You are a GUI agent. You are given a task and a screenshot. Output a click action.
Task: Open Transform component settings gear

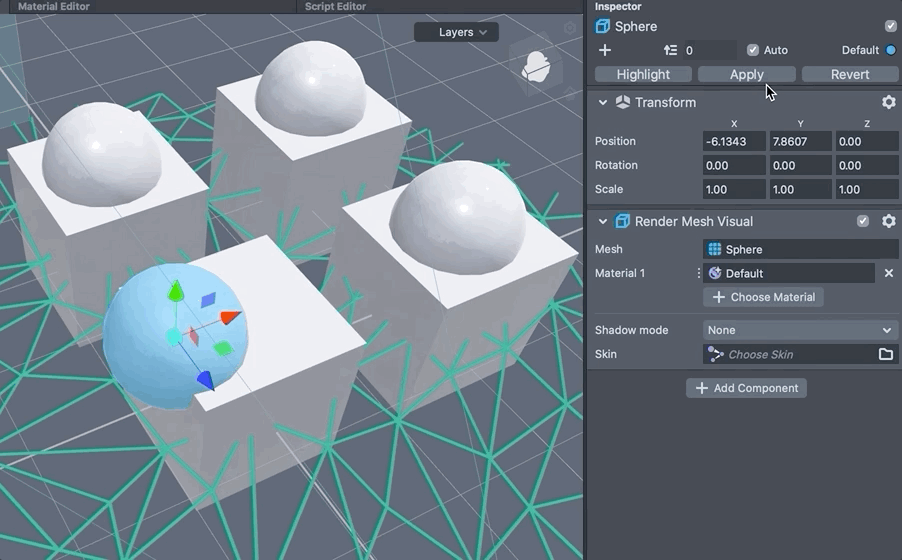pyautogui.click(x=888, y=102)
